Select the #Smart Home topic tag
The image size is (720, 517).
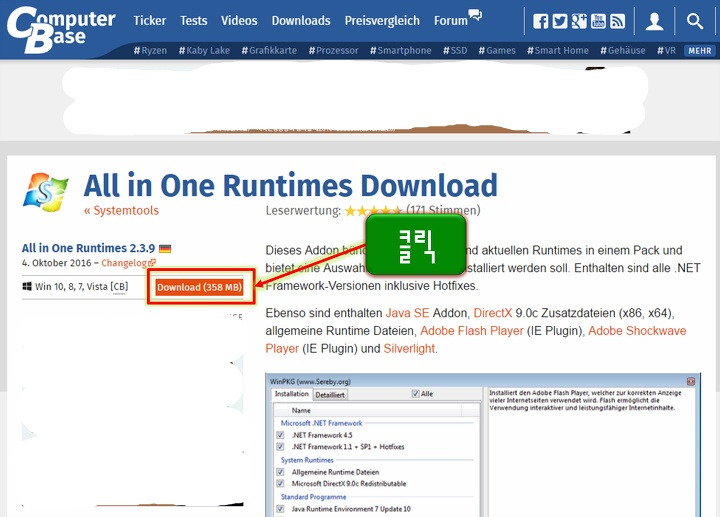click(558, 51)
